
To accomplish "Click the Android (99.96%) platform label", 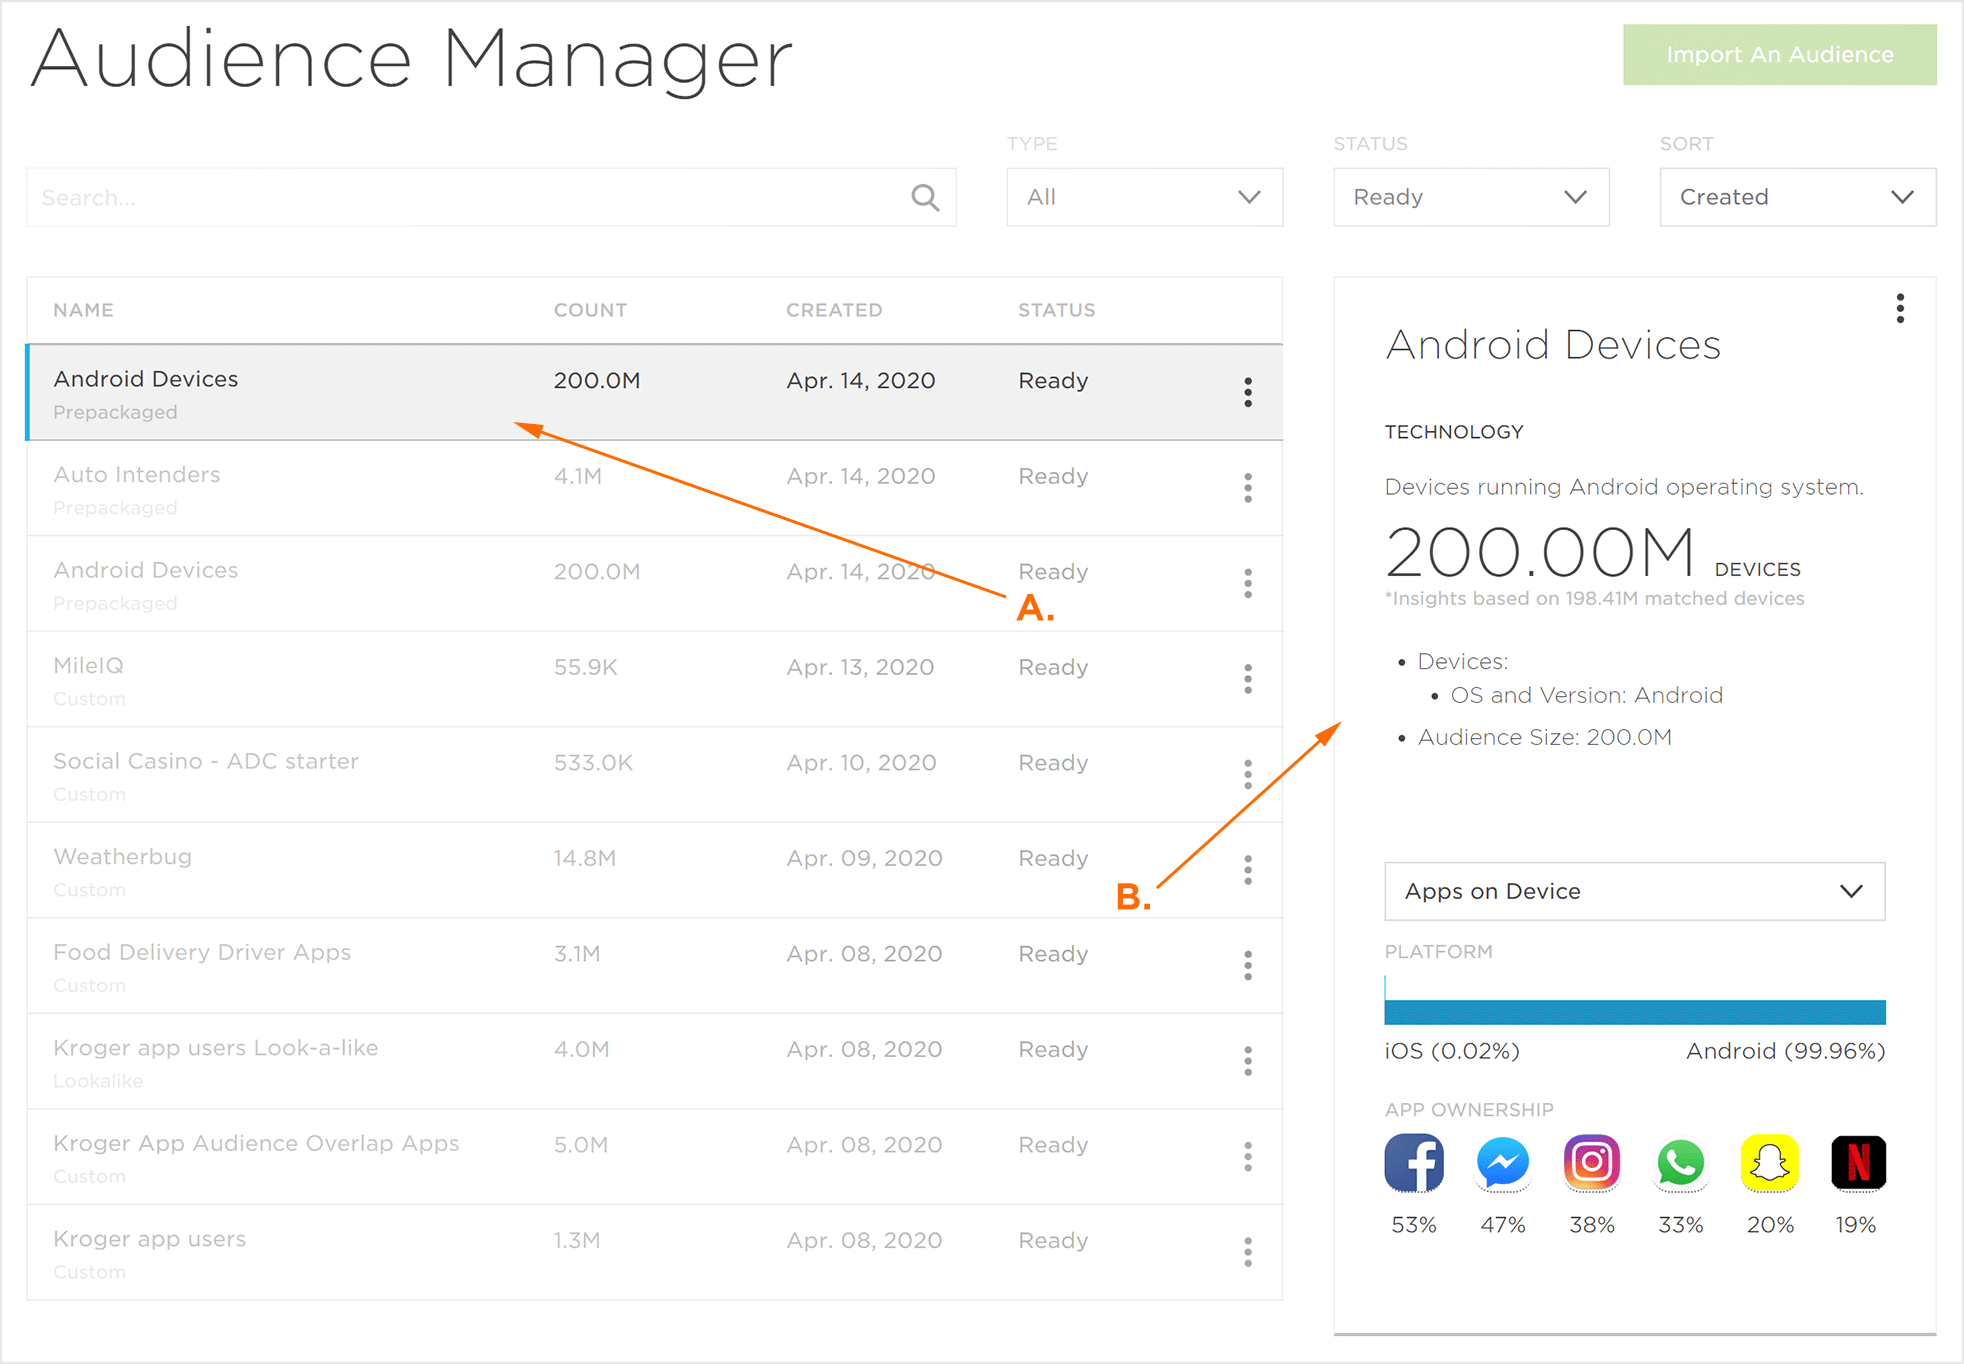I will 1785,1051.
